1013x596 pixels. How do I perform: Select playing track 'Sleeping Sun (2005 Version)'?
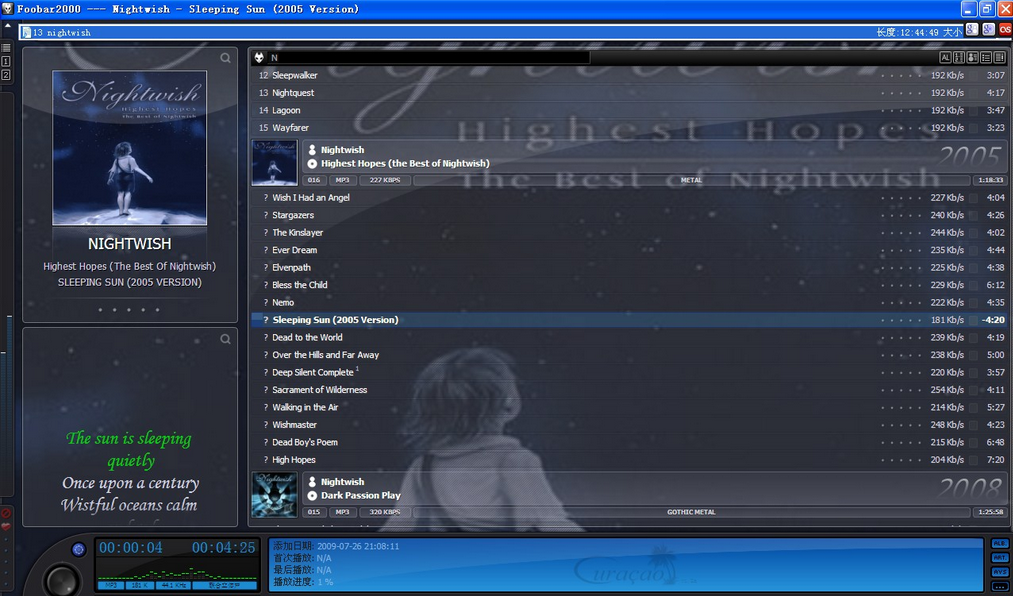pyautogui.click(x=629, y=320)
